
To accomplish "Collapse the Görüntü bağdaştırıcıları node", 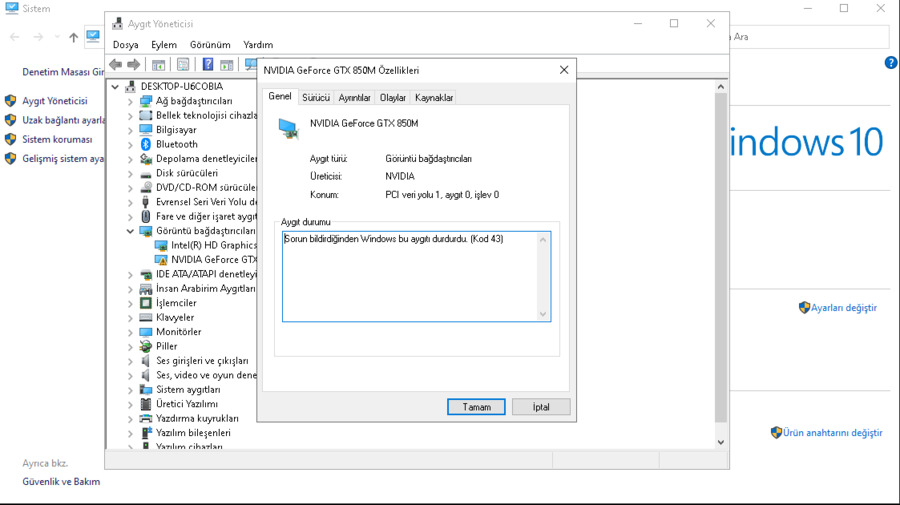I will (x=130, y=231).
